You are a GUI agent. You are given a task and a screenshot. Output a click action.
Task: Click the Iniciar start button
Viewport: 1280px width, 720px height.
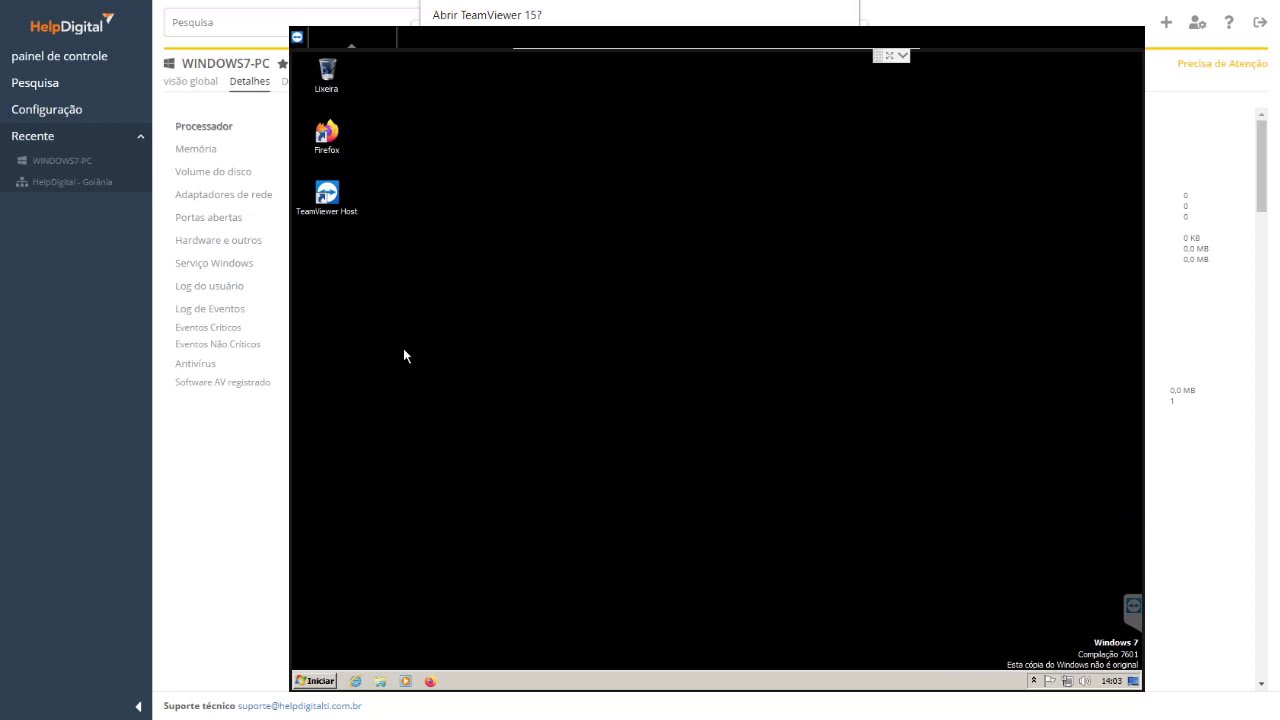315,681
